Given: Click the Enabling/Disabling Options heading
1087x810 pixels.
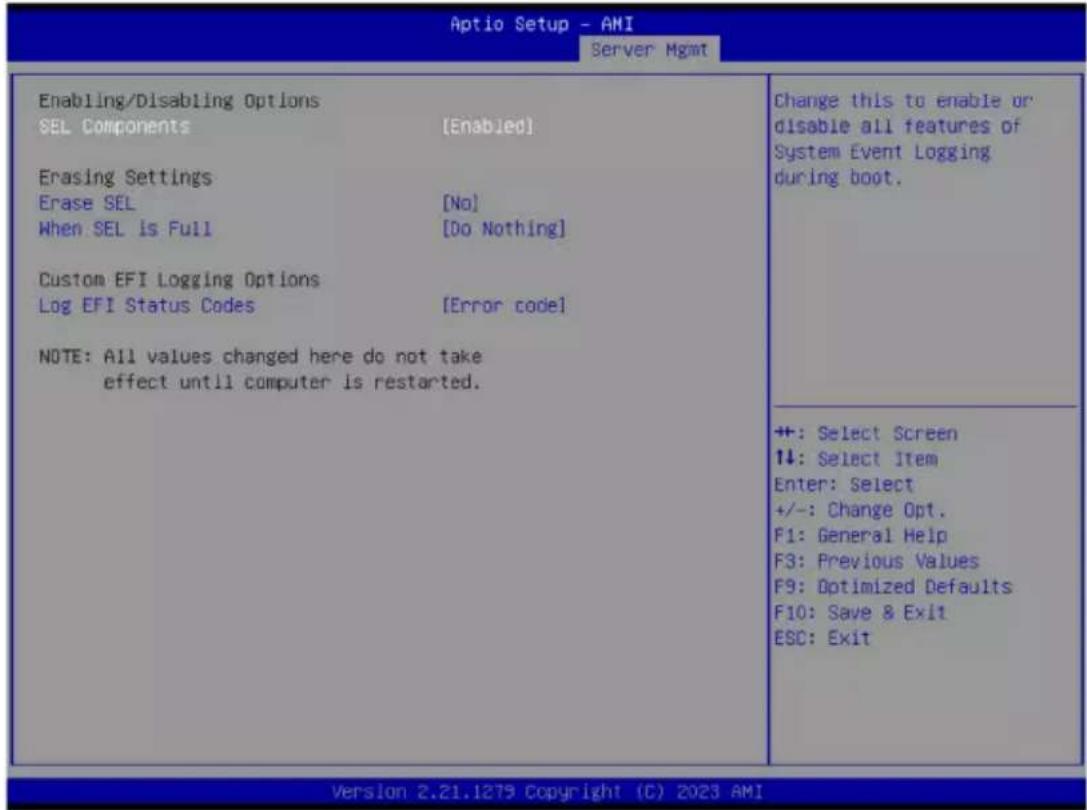Looking at the screenshot, I should [x=179, y=101].
